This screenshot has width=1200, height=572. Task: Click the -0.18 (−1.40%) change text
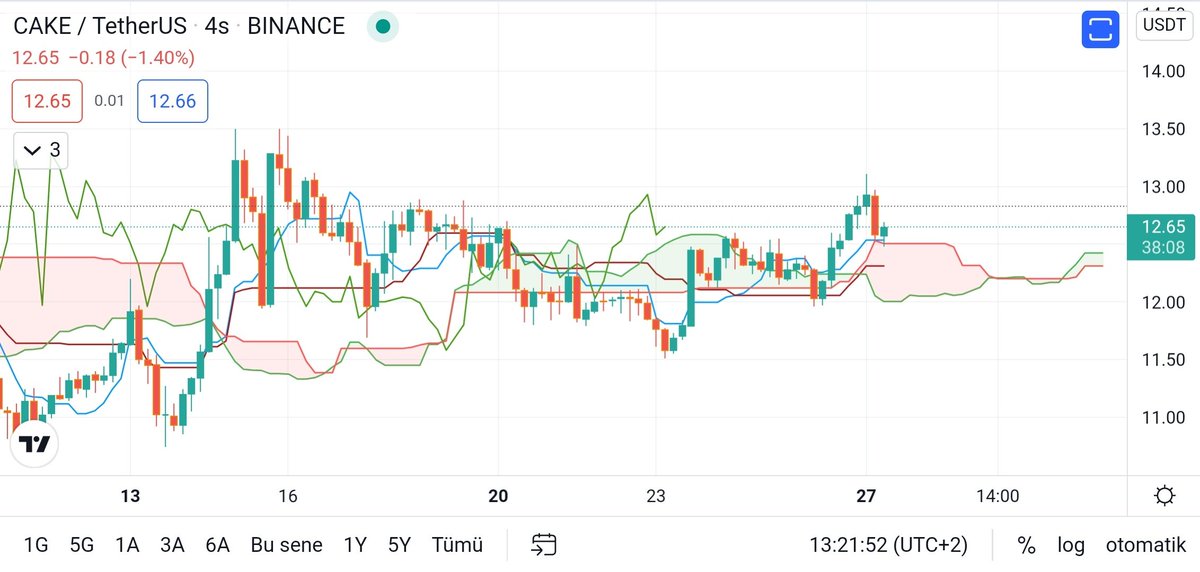pyautogui.click(x=132, y=59)
